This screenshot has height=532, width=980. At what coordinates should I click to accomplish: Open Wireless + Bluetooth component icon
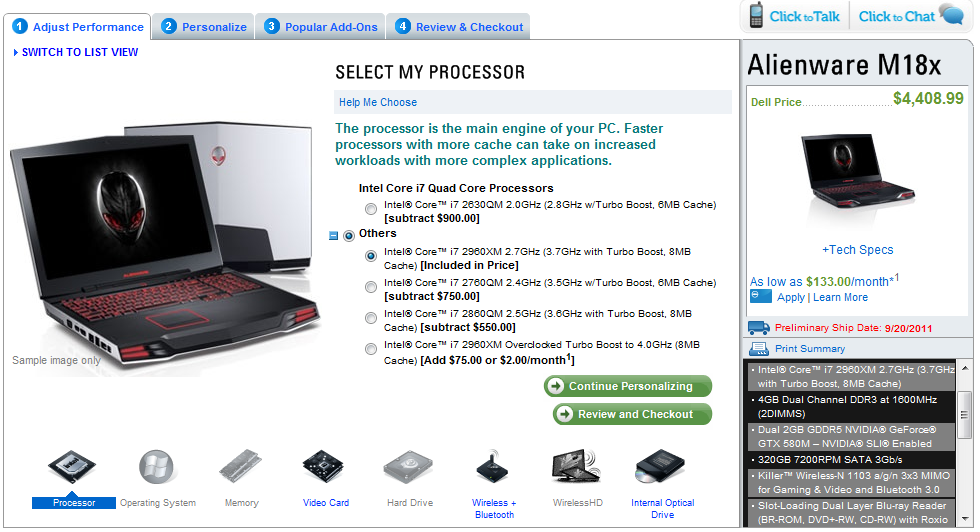pyautogui.click(x=492, y=468)
